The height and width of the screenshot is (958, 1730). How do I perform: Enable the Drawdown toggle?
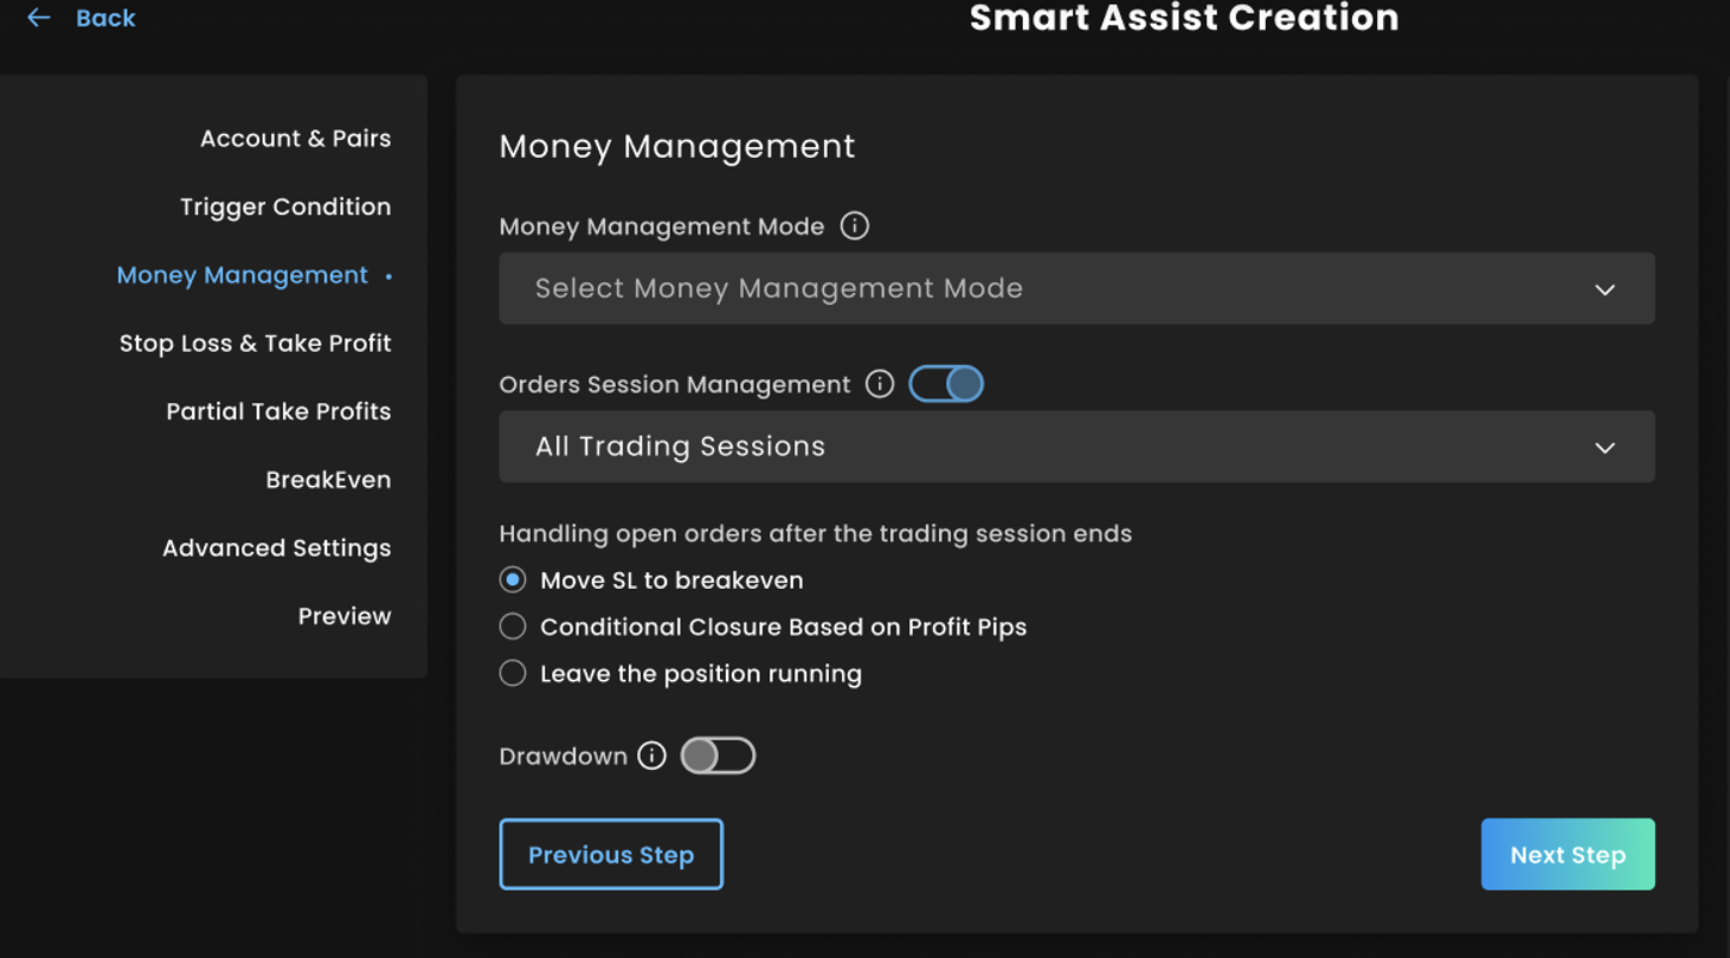click(717, 756)
